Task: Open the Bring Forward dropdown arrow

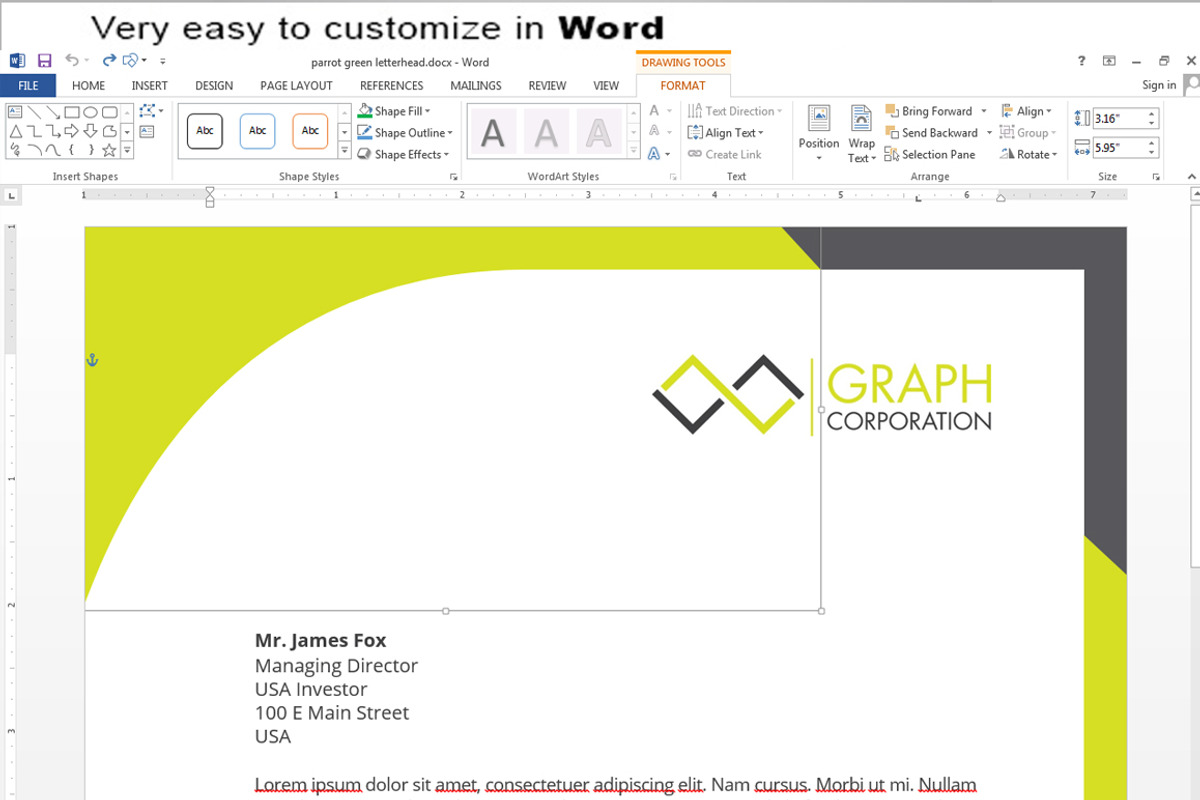Action: (x=984, y=111)
